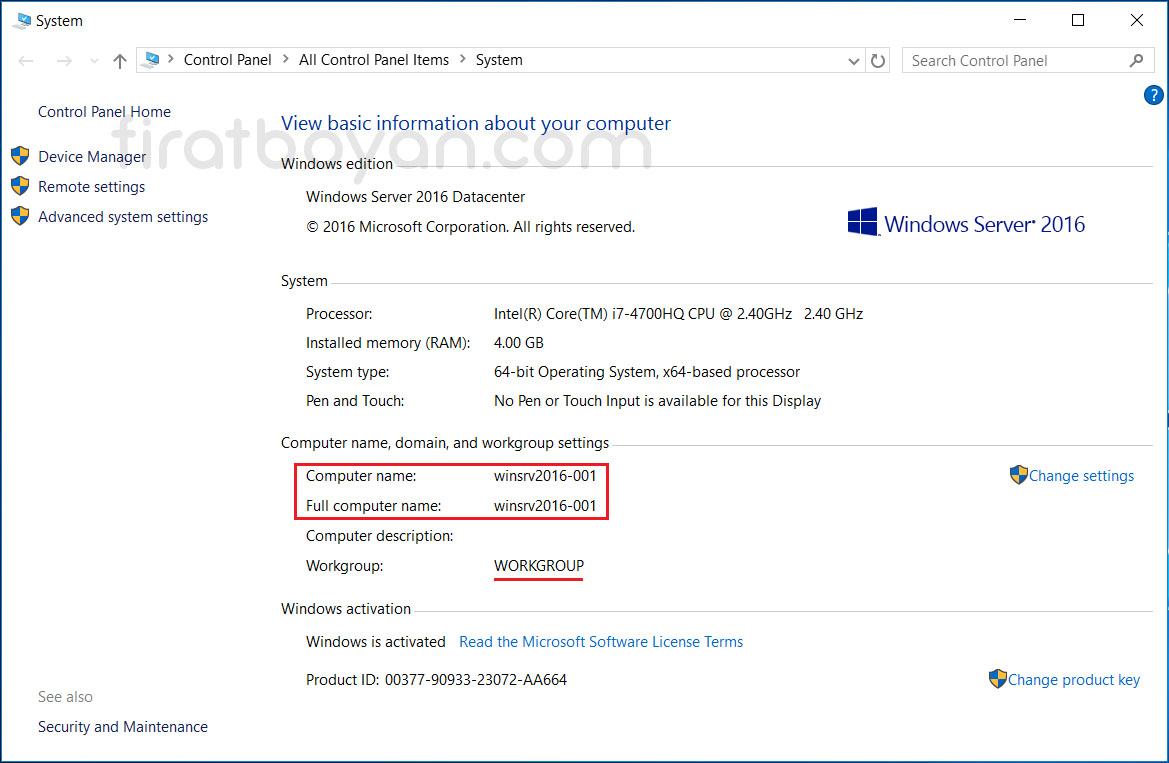Minimize the System window
The width and height of the screenshot is (1169, 763).
click(1020, 20)
